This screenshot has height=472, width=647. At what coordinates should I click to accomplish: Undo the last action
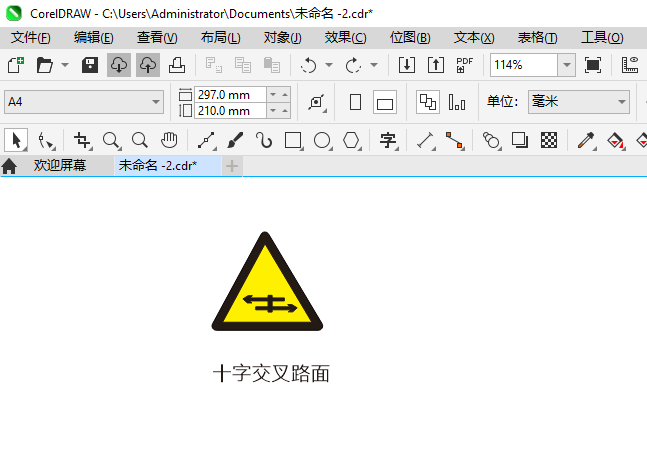point(309,65)
